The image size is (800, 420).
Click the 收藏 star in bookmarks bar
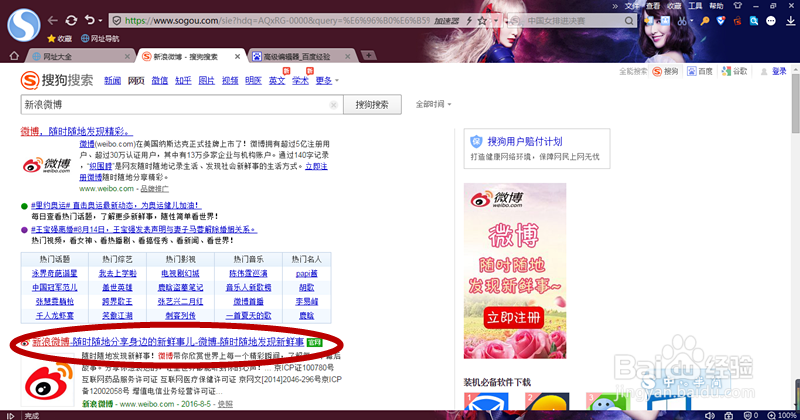59,38
